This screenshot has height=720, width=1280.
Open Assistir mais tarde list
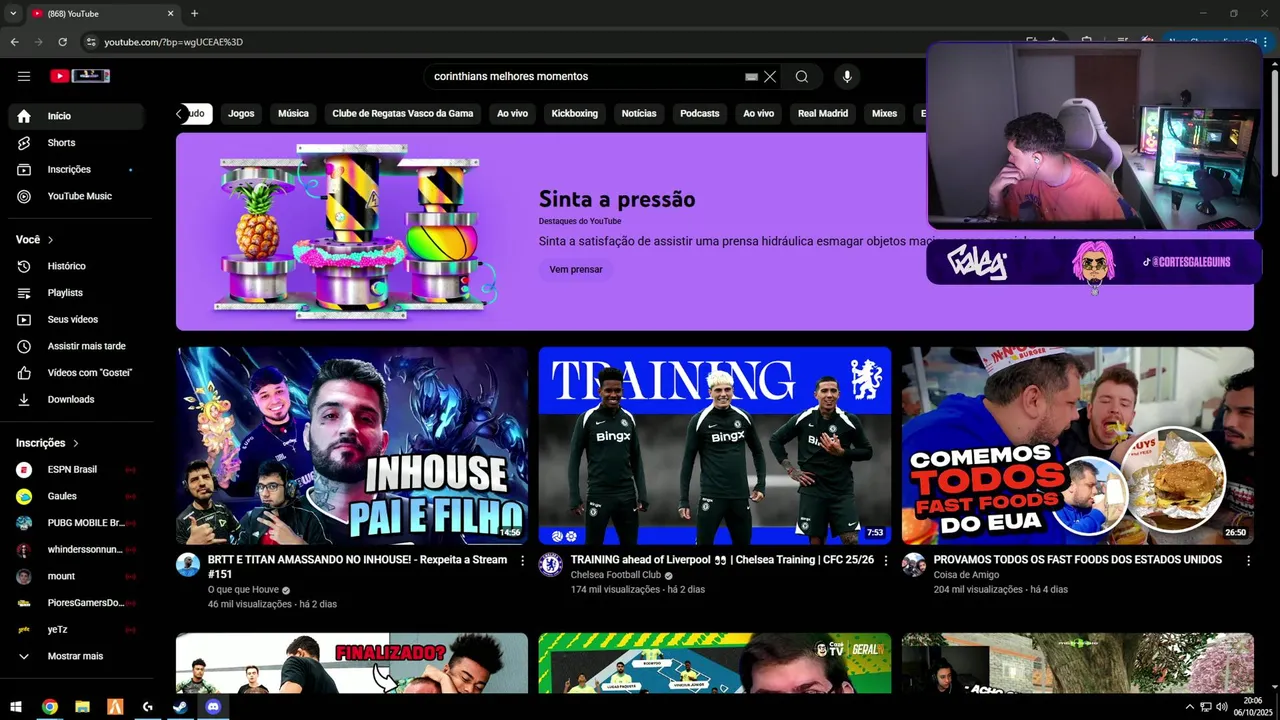[x=76, y=346]
